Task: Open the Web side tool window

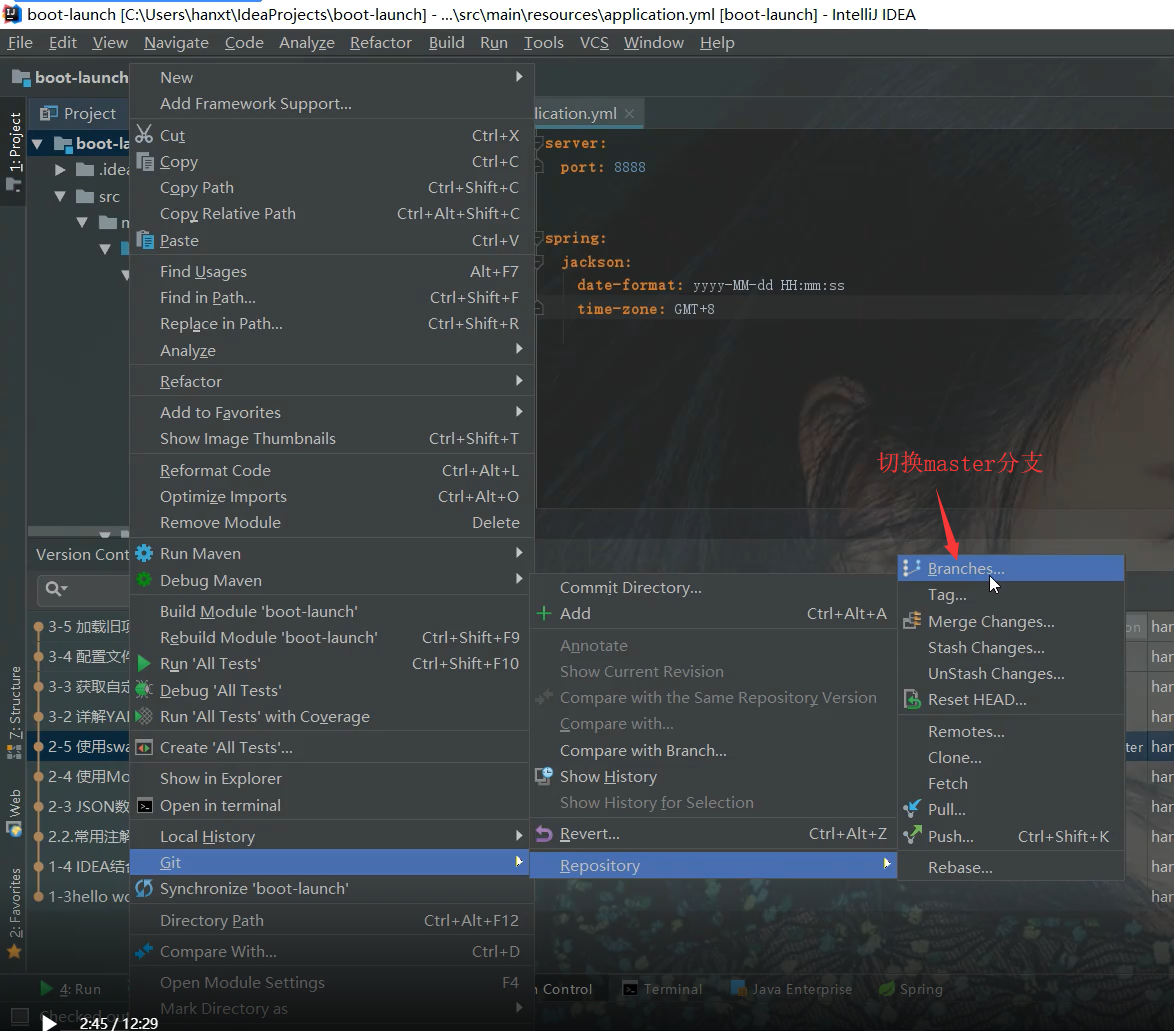Action: tap(14, 812)
